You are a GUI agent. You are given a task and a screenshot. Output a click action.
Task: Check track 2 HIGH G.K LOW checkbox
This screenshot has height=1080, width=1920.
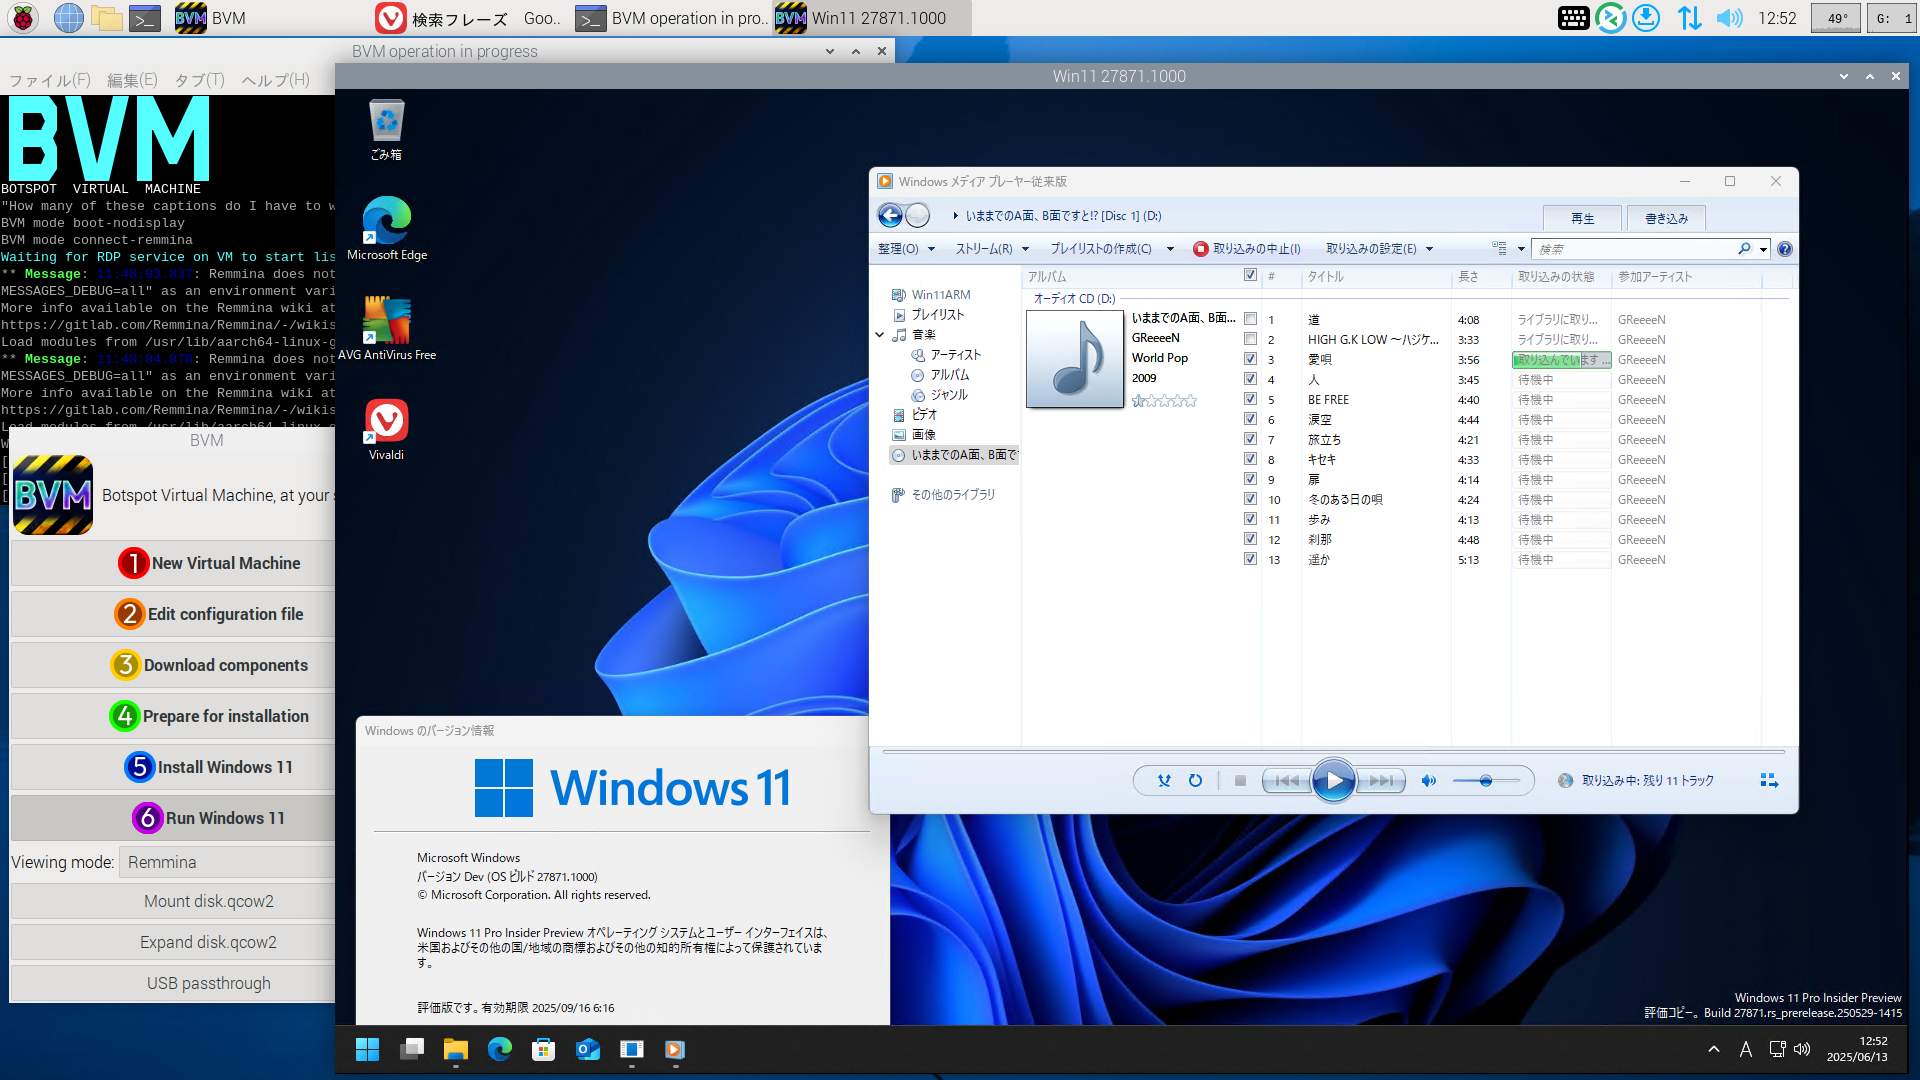[x=1250, y=339]
